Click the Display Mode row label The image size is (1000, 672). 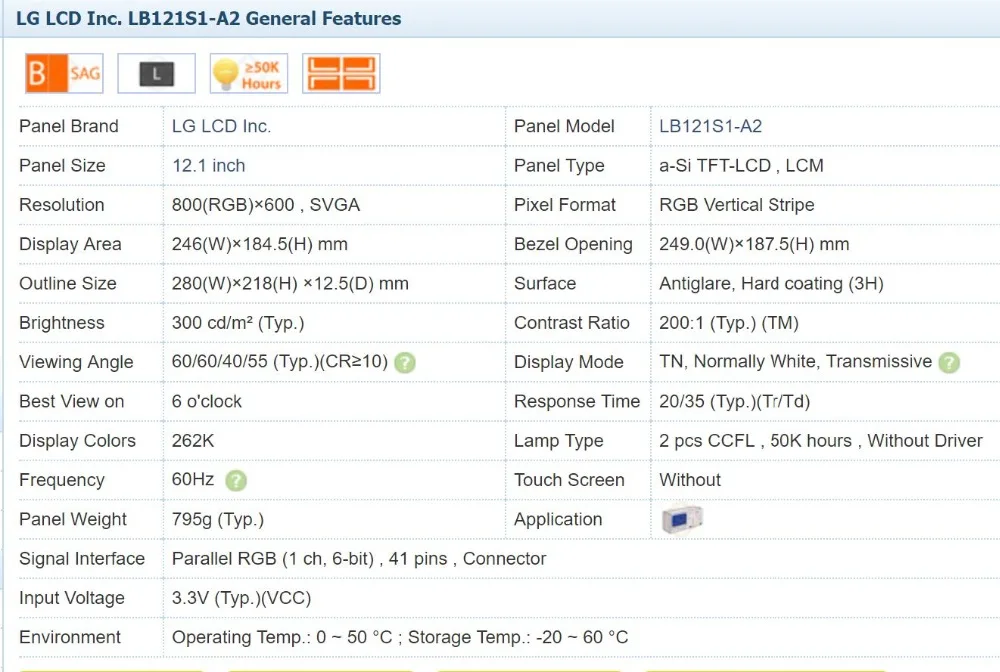coord(569,362)
